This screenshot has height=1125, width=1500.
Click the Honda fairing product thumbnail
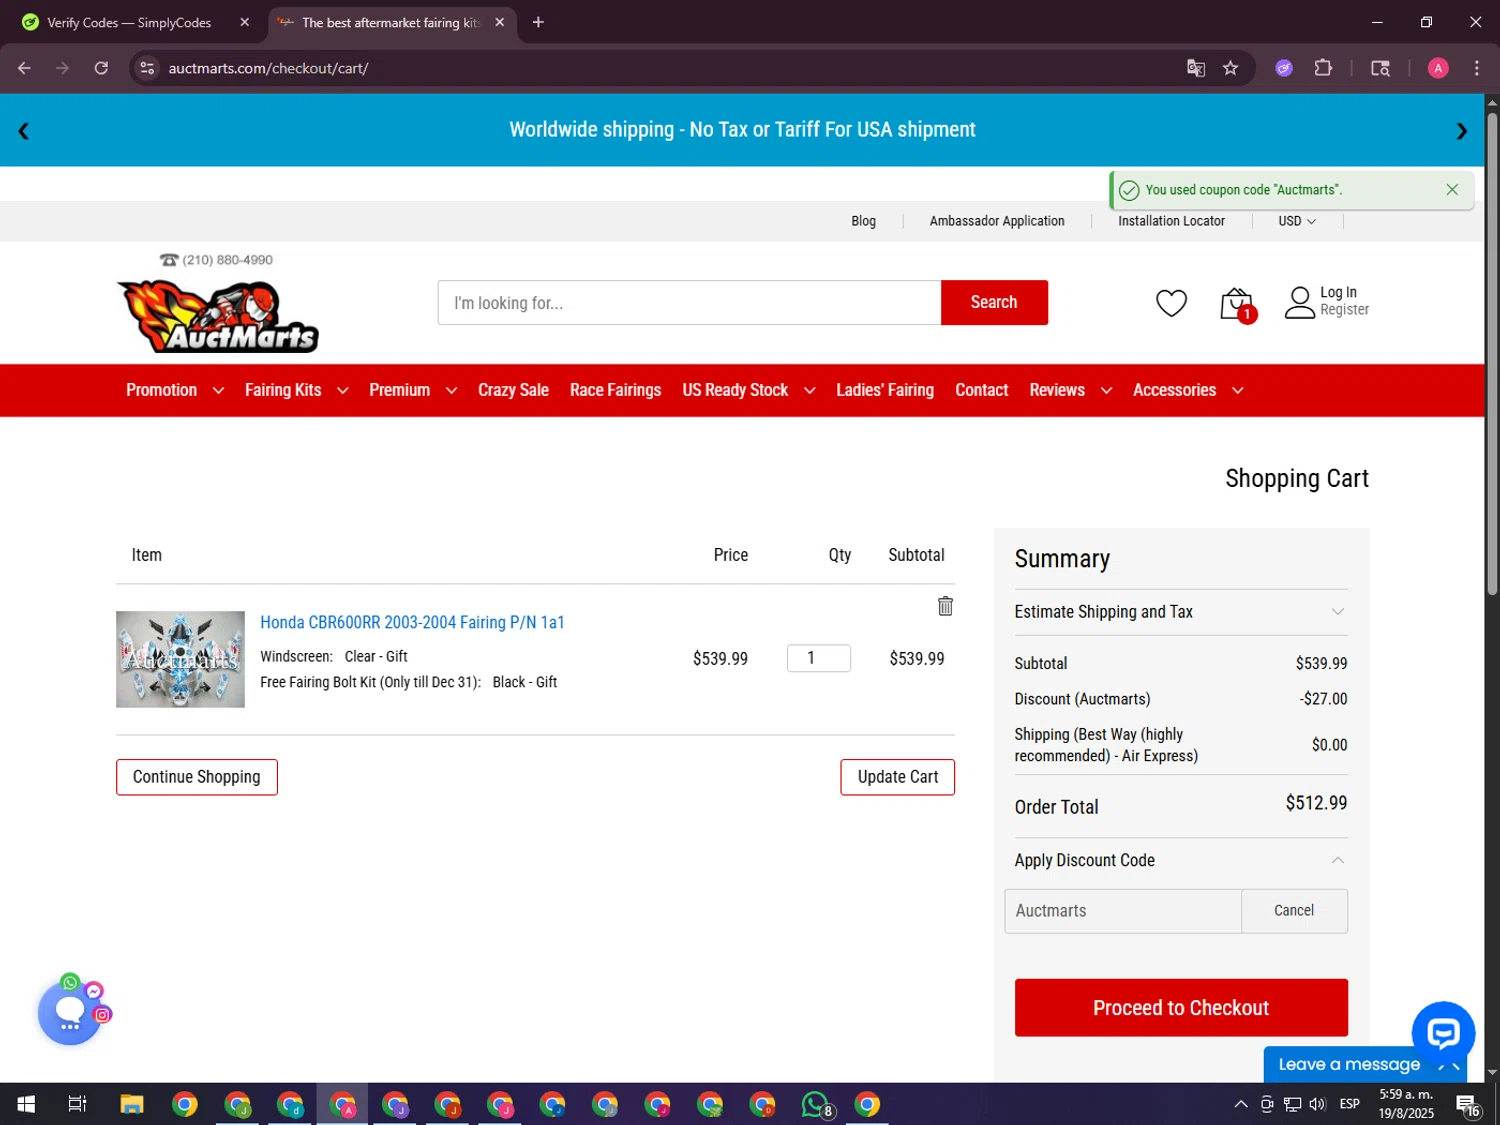(x=180, y=660)
